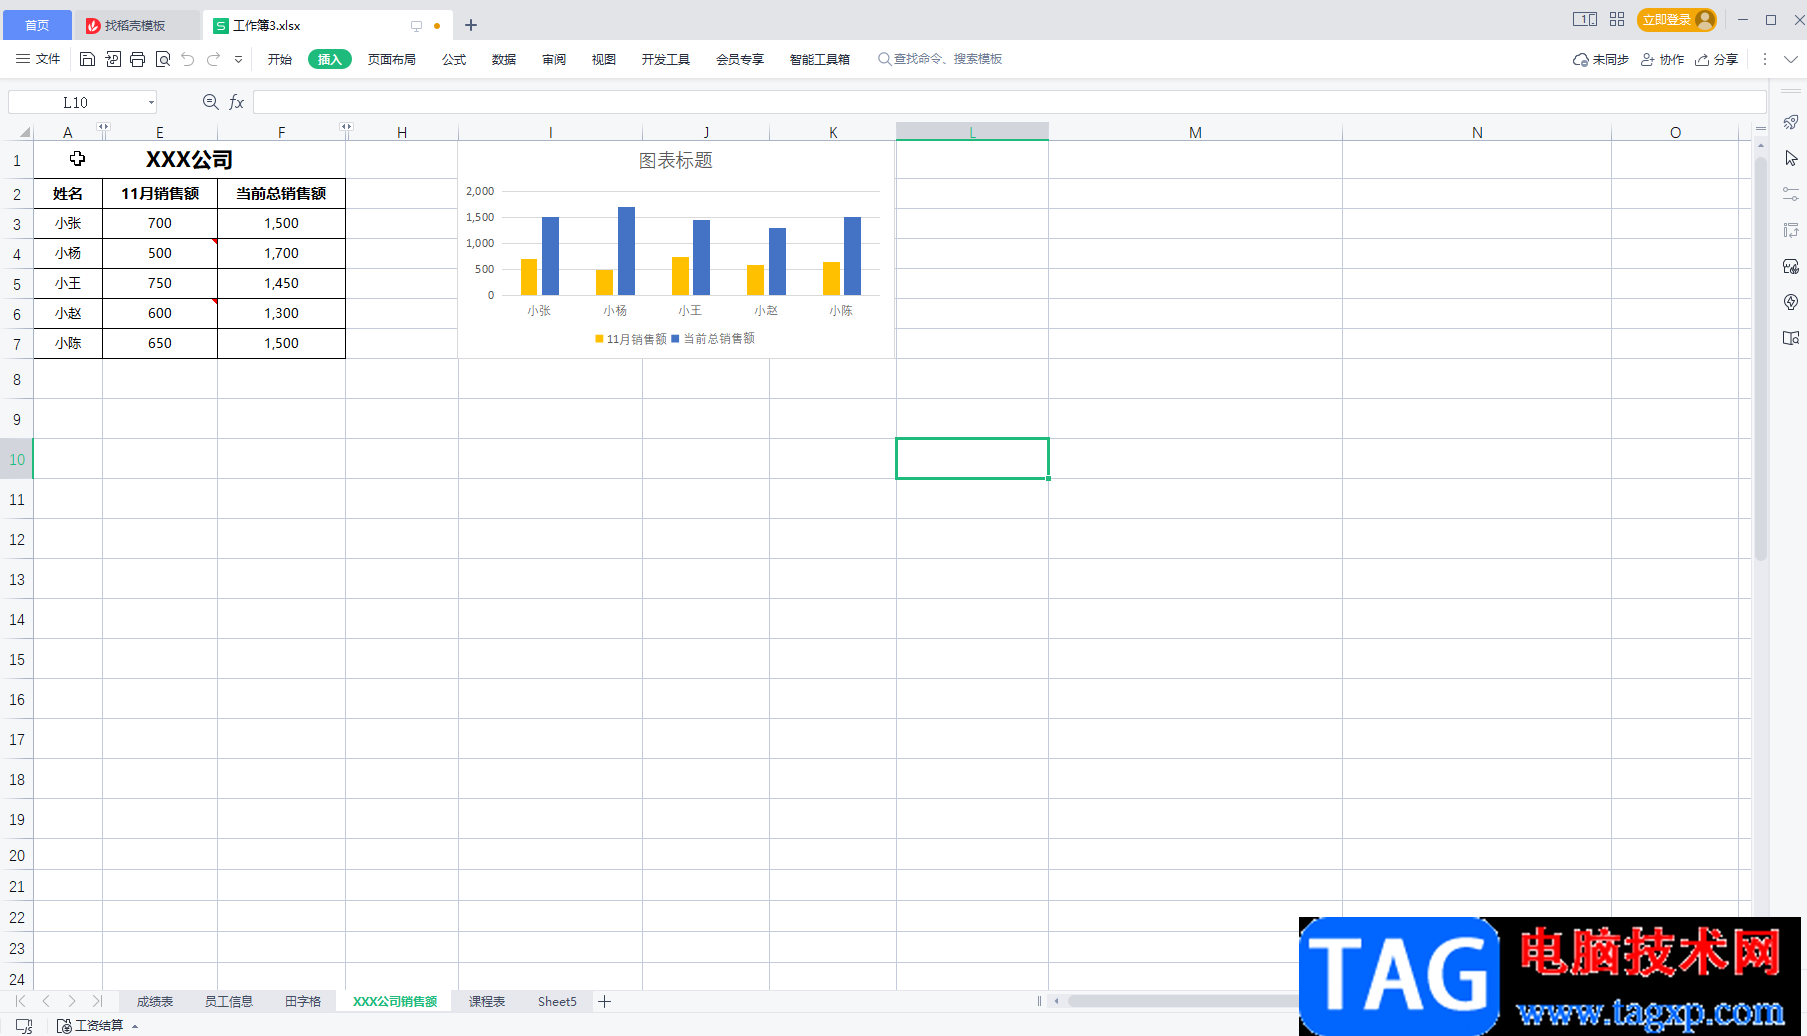The width and height of the screenshot is (1807, 1036).
Task: Select the 插入 ribbon tab
Action: (330, 59)
